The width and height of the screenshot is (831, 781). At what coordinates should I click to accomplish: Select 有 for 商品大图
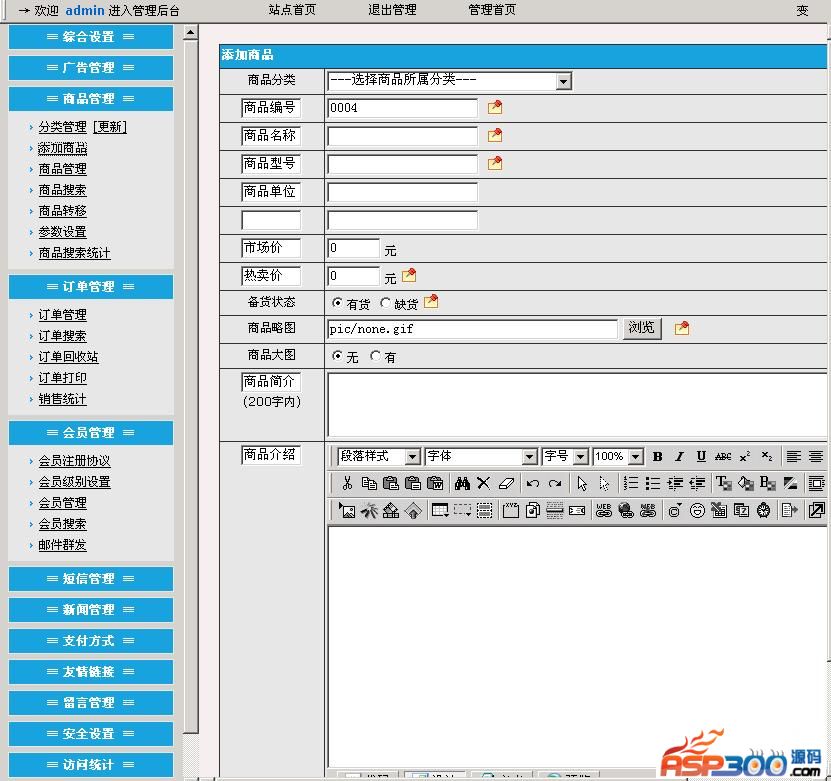click(x=375, y=356)
